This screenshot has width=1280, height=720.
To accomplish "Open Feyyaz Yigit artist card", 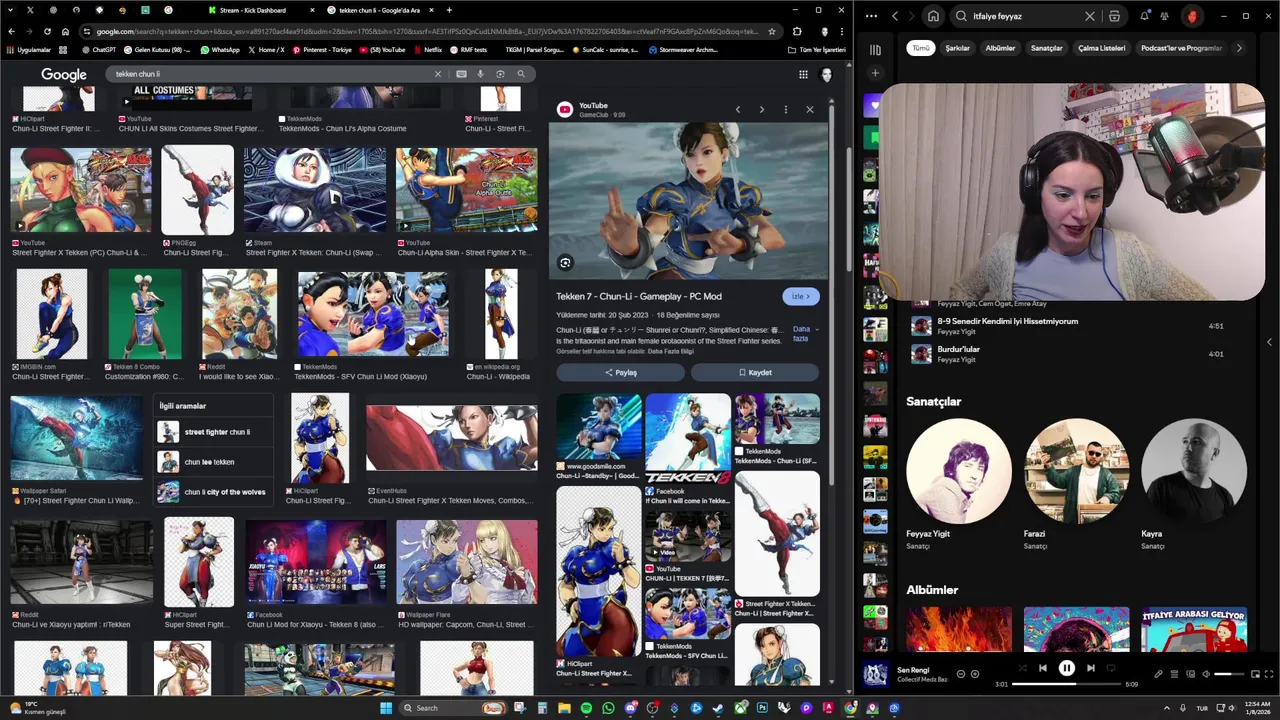I will click(958, 485).
